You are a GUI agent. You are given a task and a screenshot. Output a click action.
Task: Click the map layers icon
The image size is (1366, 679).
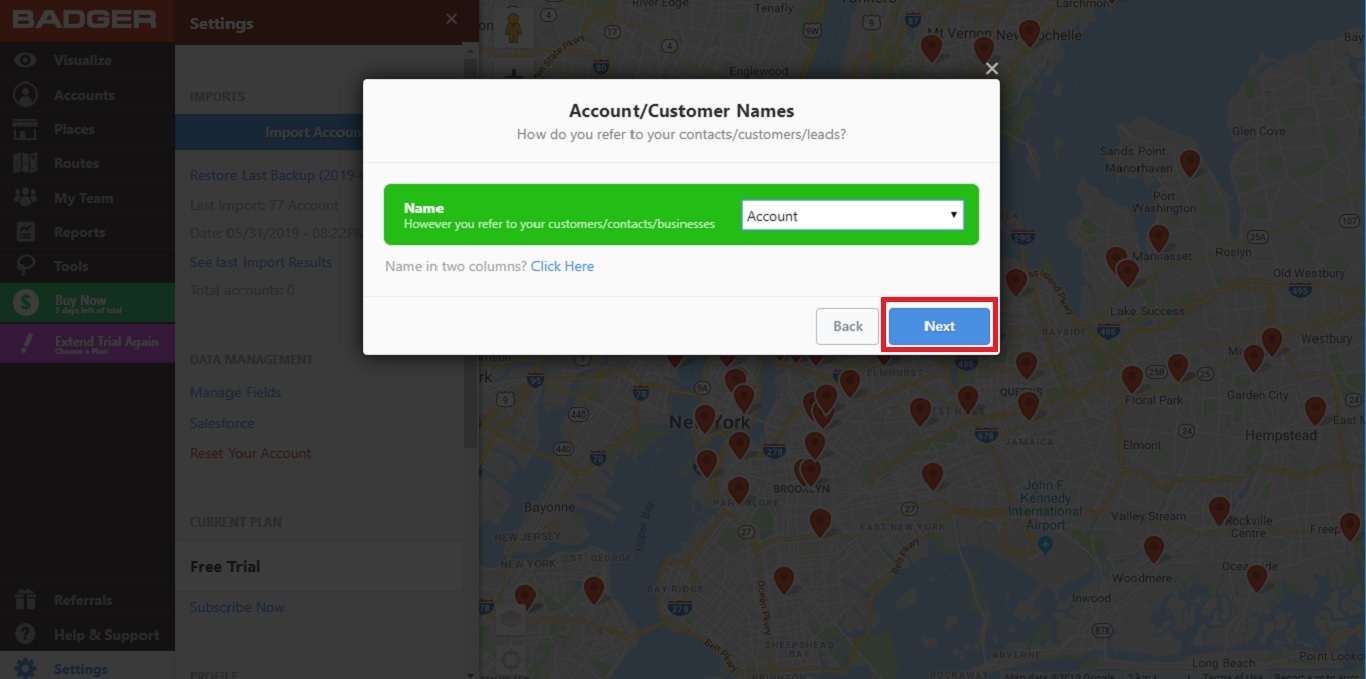[x=511, y=619]
